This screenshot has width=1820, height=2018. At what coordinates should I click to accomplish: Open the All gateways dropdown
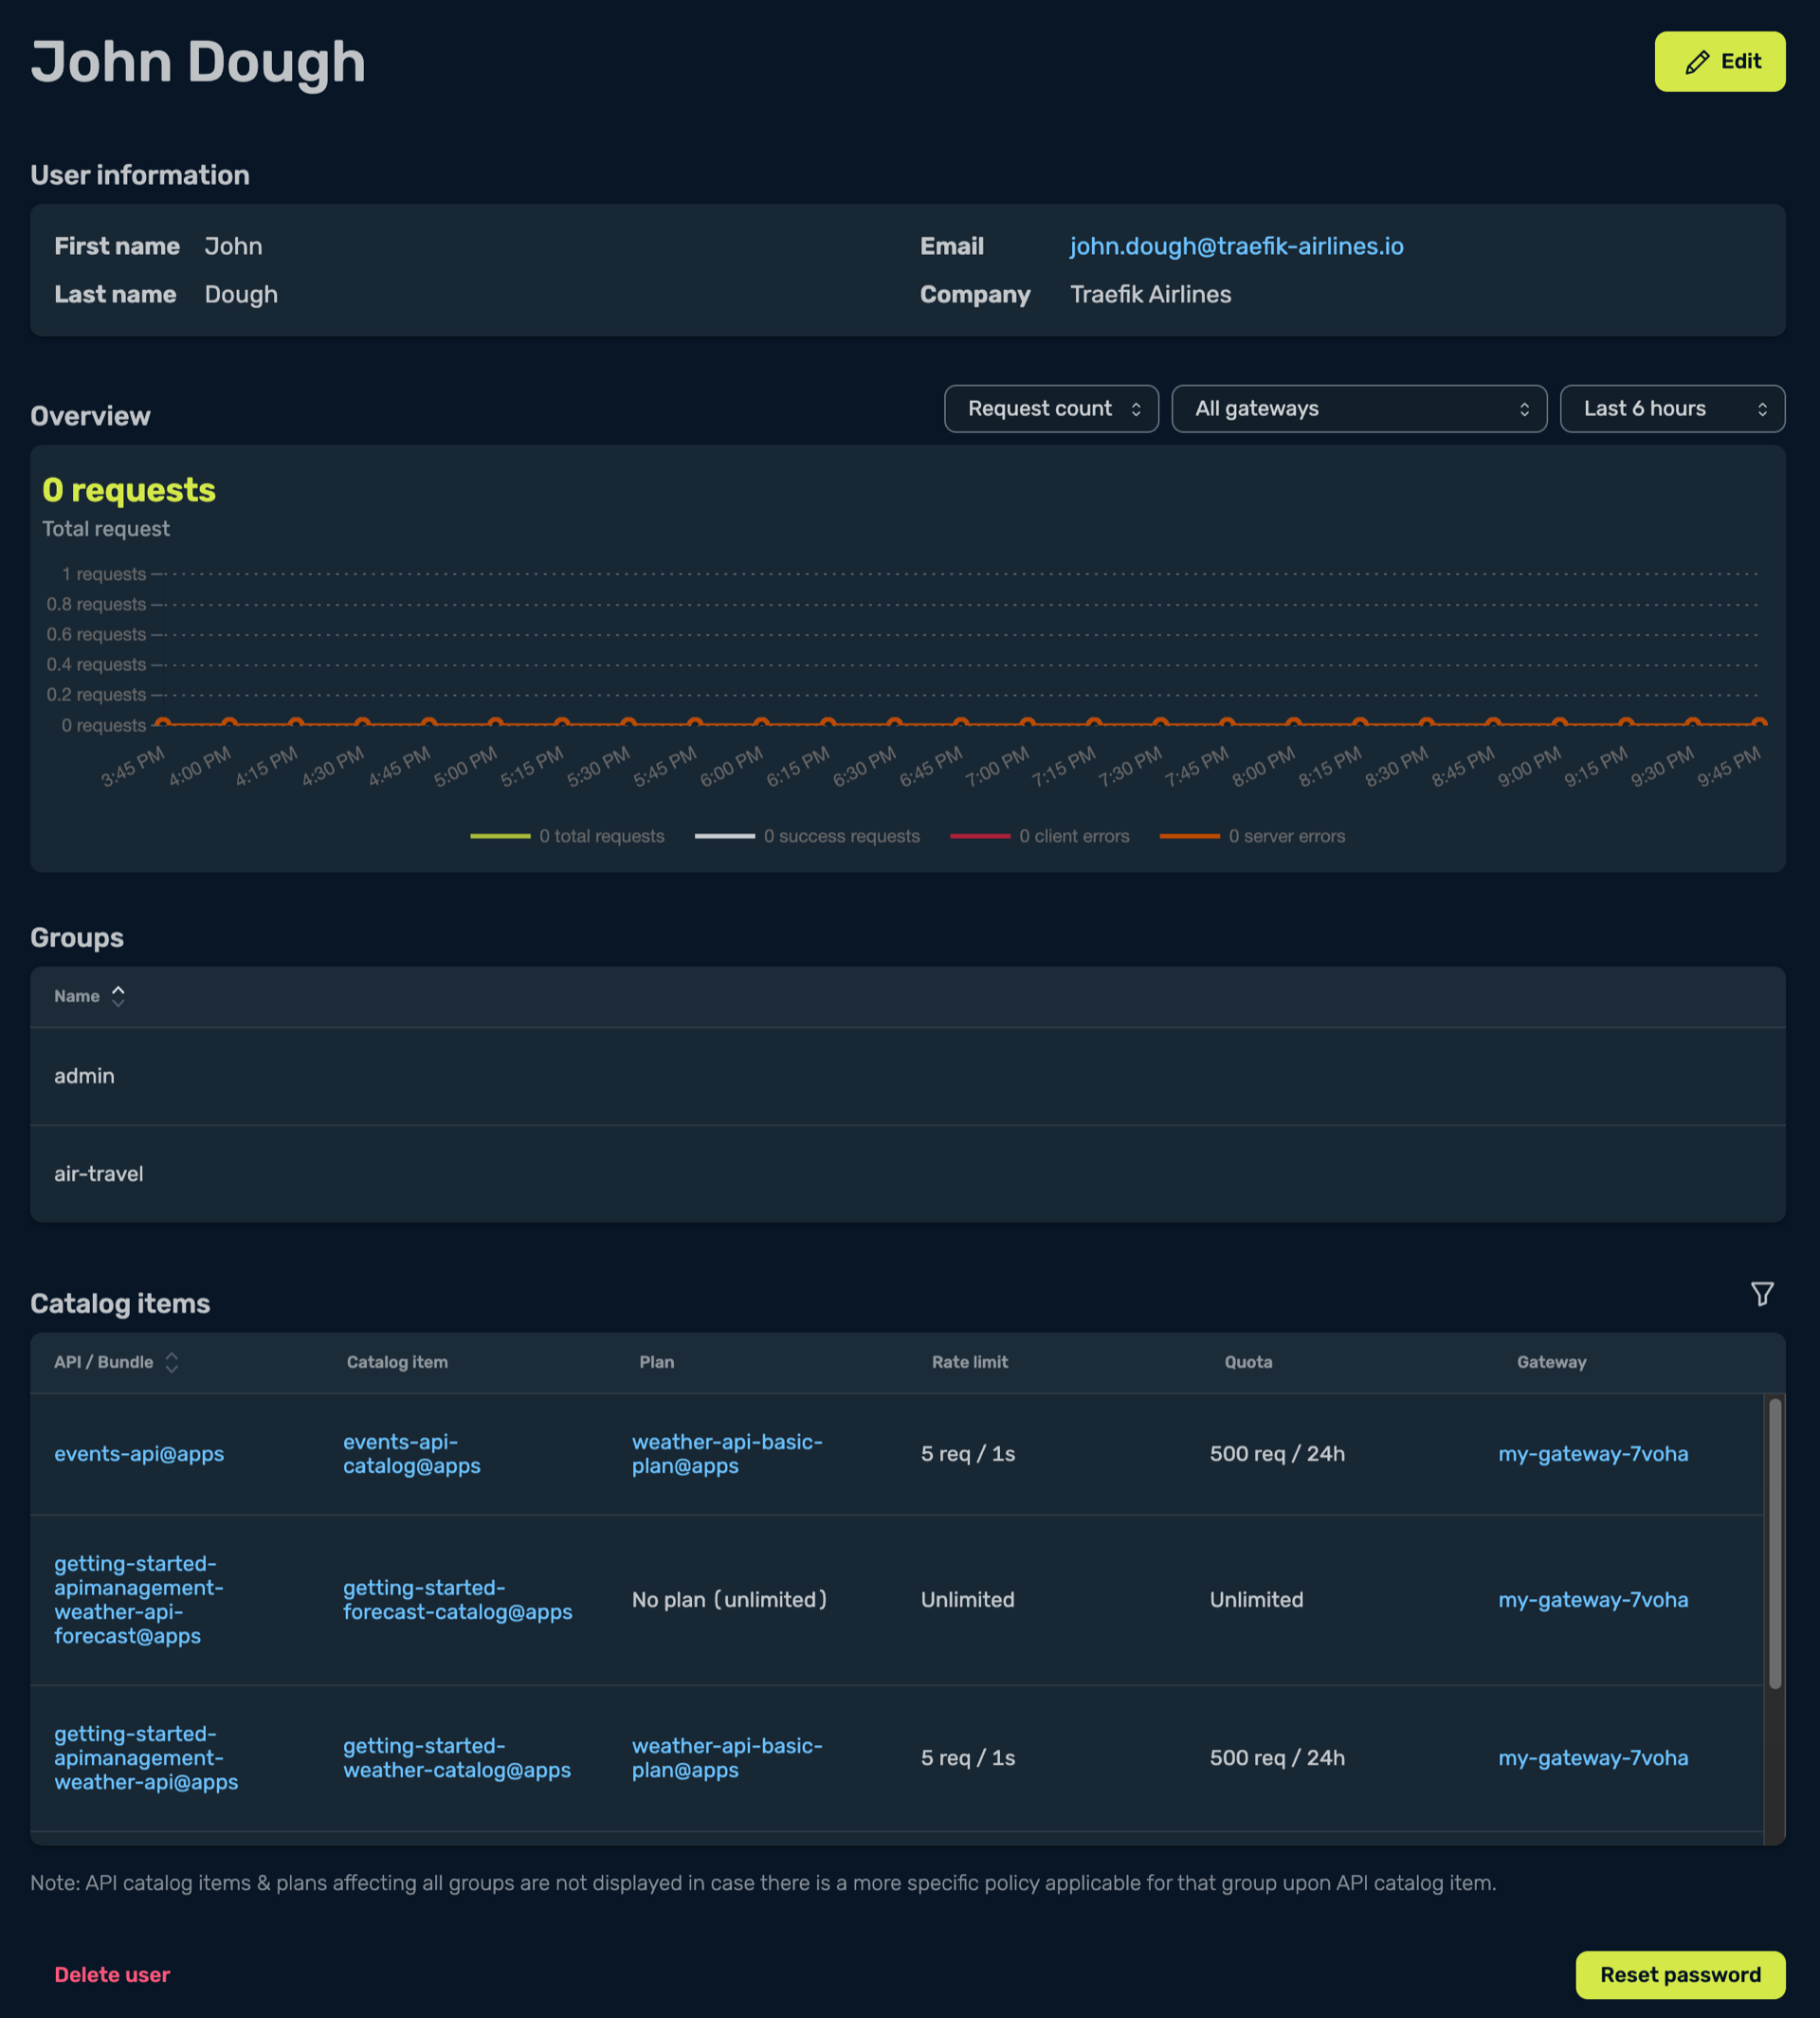point(1359,409)
